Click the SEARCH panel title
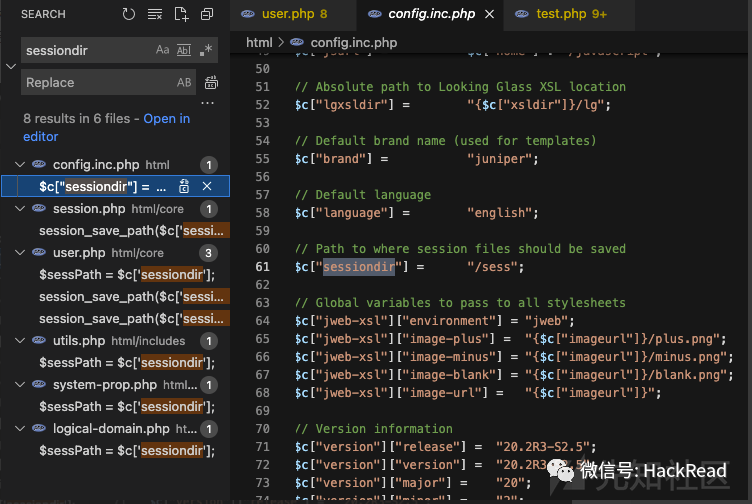This screenshot has width=752, height=504. tap(43, 14)
